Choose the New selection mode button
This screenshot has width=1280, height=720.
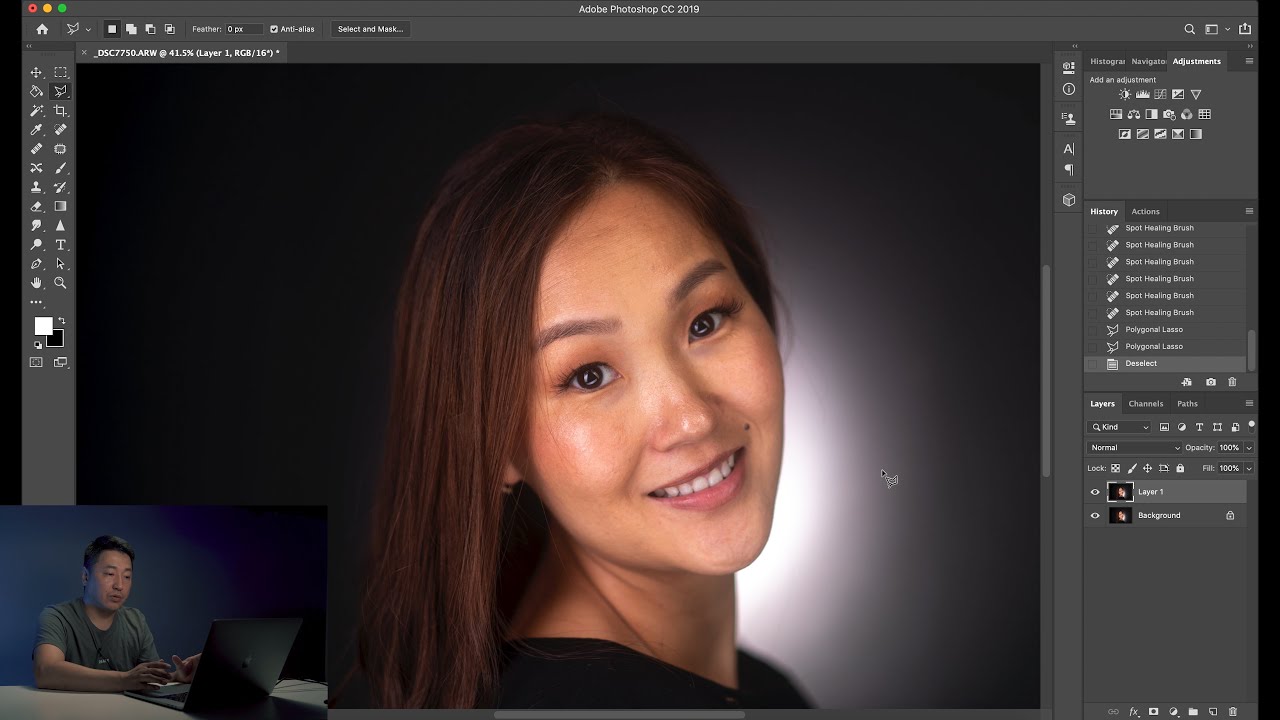(x=112, y=29)
